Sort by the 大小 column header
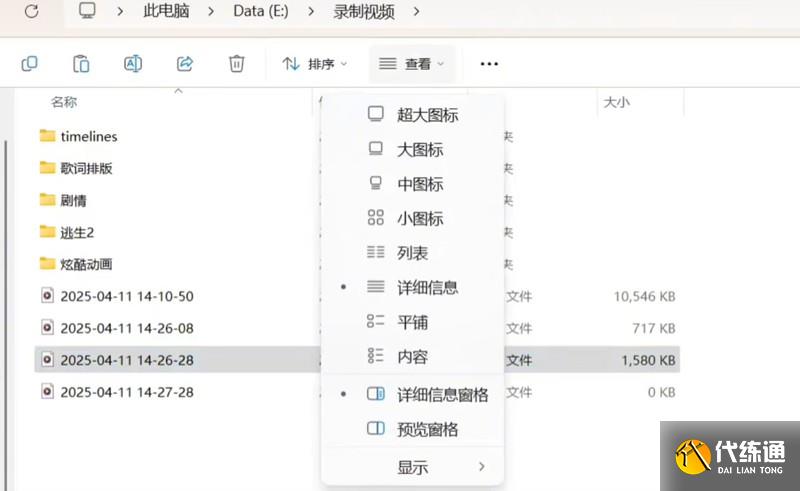This screenshot has width=800, height=491. point(616,102)
